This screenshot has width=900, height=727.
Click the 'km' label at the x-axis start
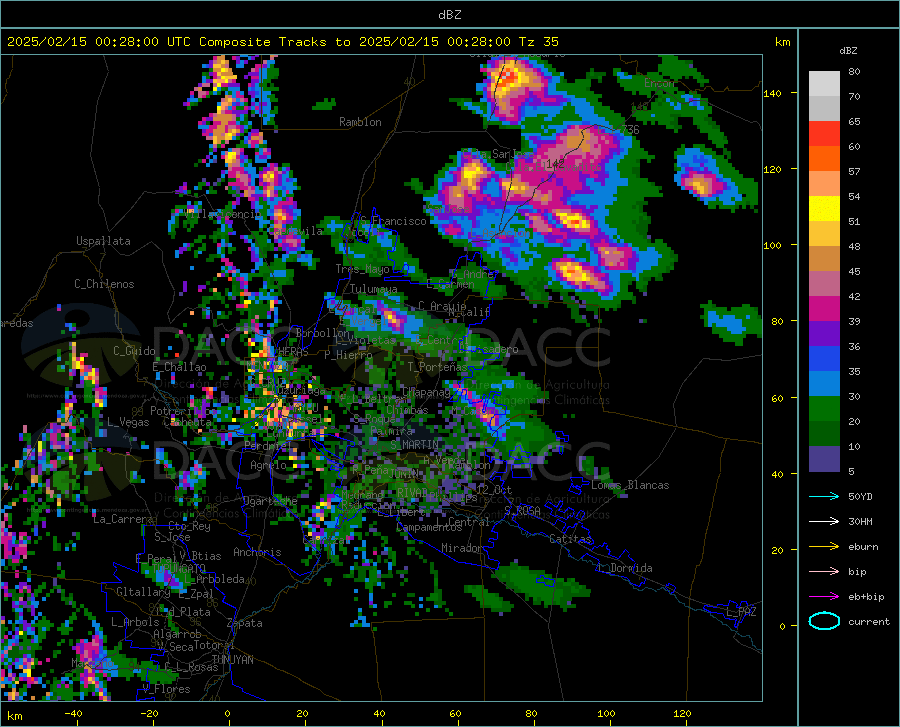click(x=14, y=716)
